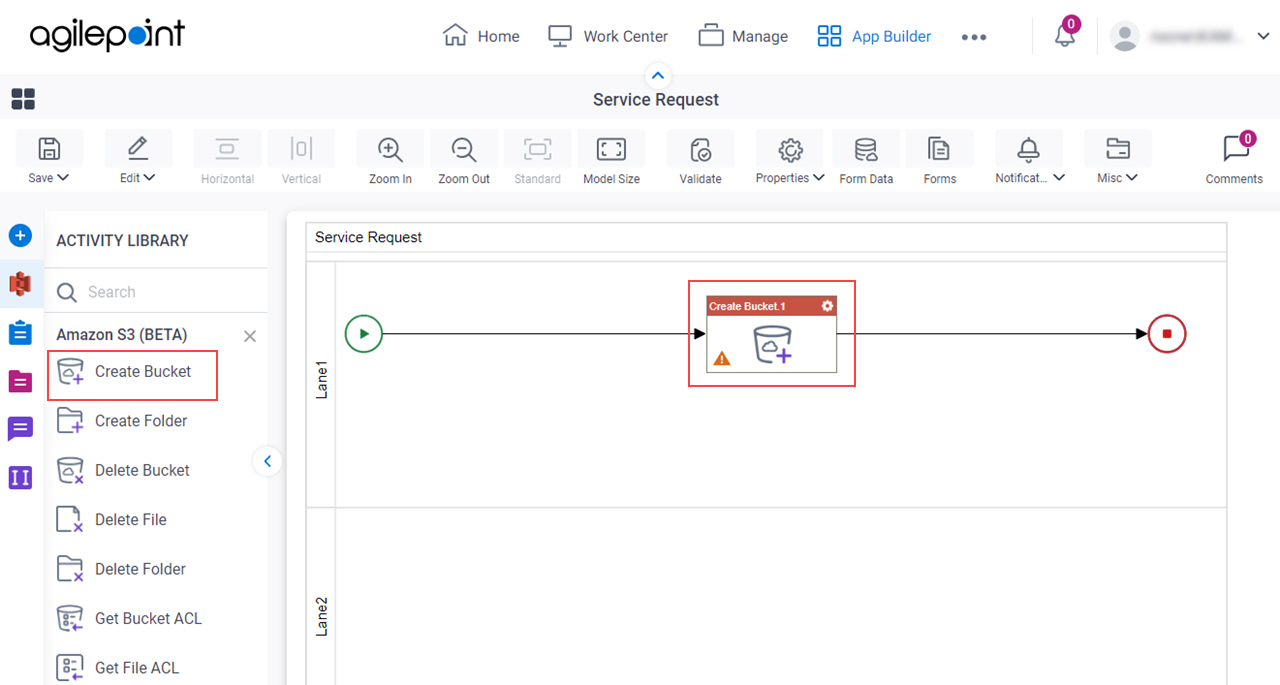
Task: Select the Zoom In tool
Action: pos(389,155)
